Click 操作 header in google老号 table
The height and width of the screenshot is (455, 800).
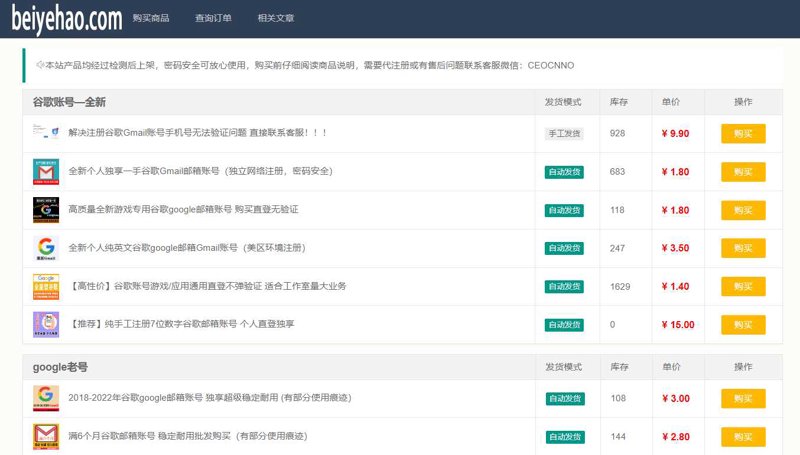tap(743, 367)
